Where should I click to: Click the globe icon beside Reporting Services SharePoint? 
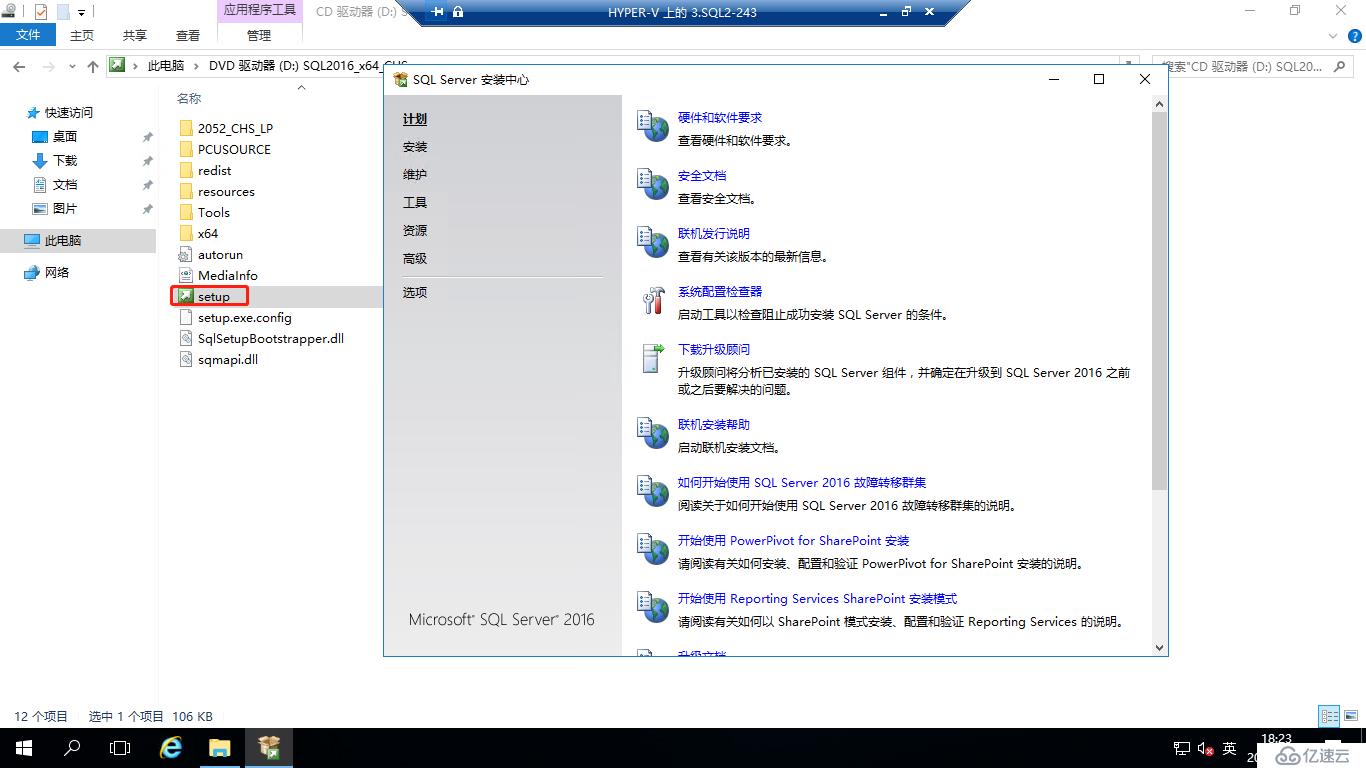(x=653, y=608)
